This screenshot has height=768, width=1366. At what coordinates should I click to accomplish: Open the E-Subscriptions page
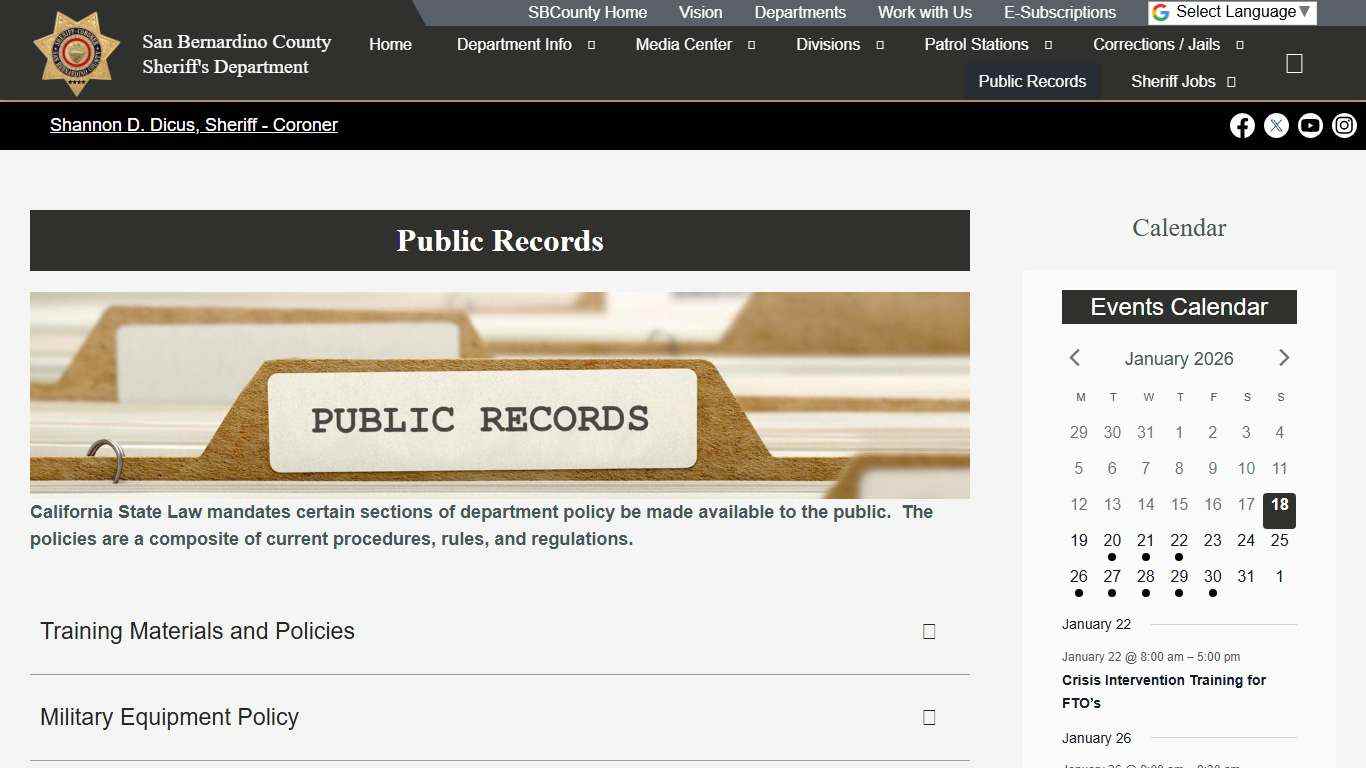tap(1060, 12)
